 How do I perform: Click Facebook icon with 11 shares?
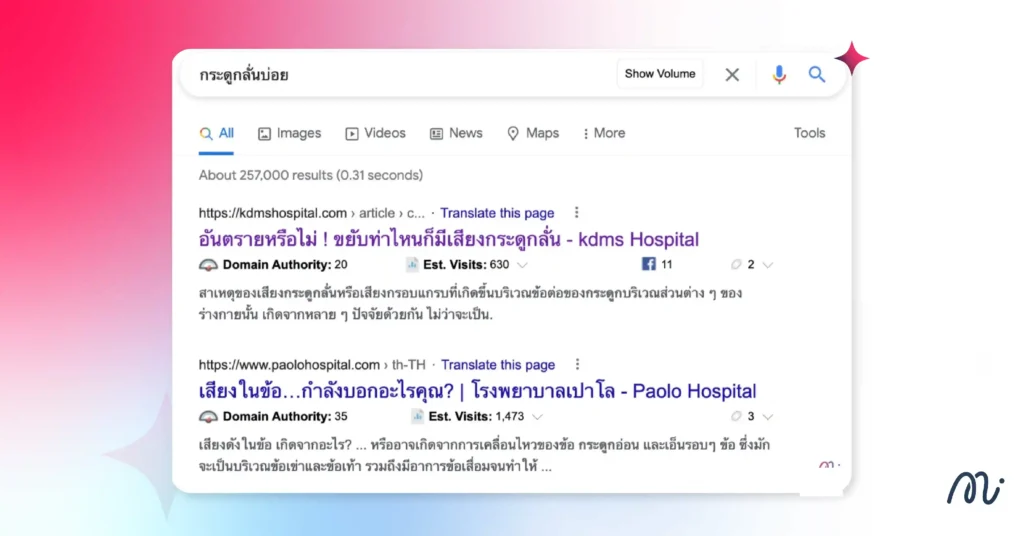pos(648,264)
